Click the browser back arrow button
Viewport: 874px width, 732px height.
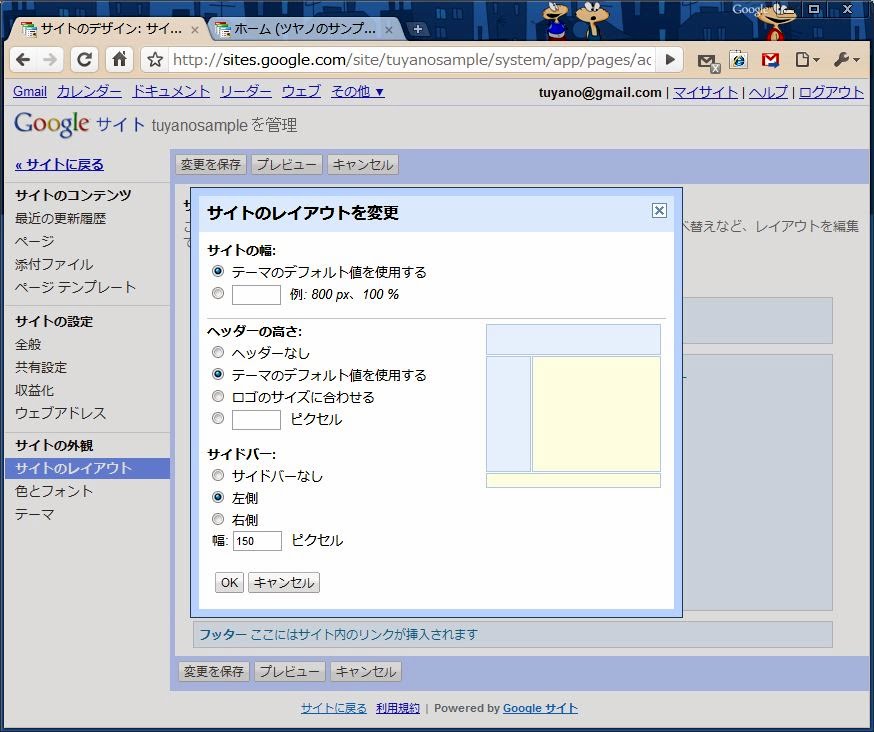point(24,60)
